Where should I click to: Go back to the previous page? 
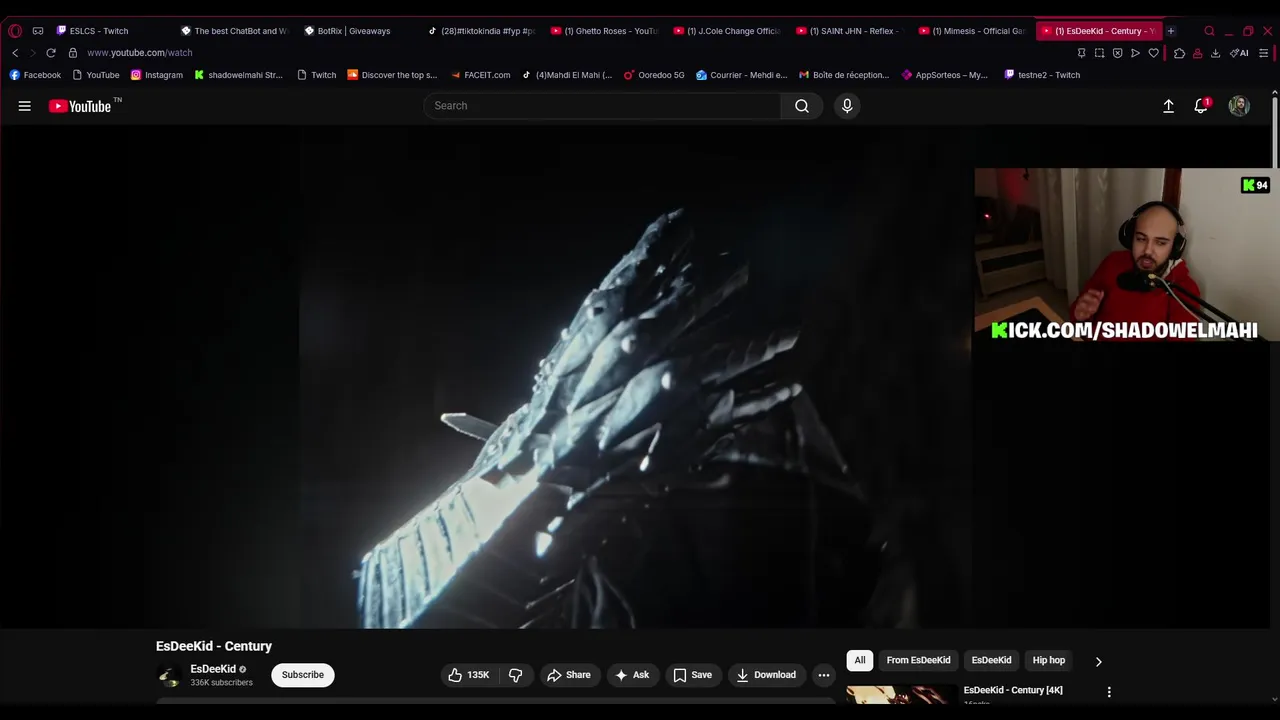(15, 53)
